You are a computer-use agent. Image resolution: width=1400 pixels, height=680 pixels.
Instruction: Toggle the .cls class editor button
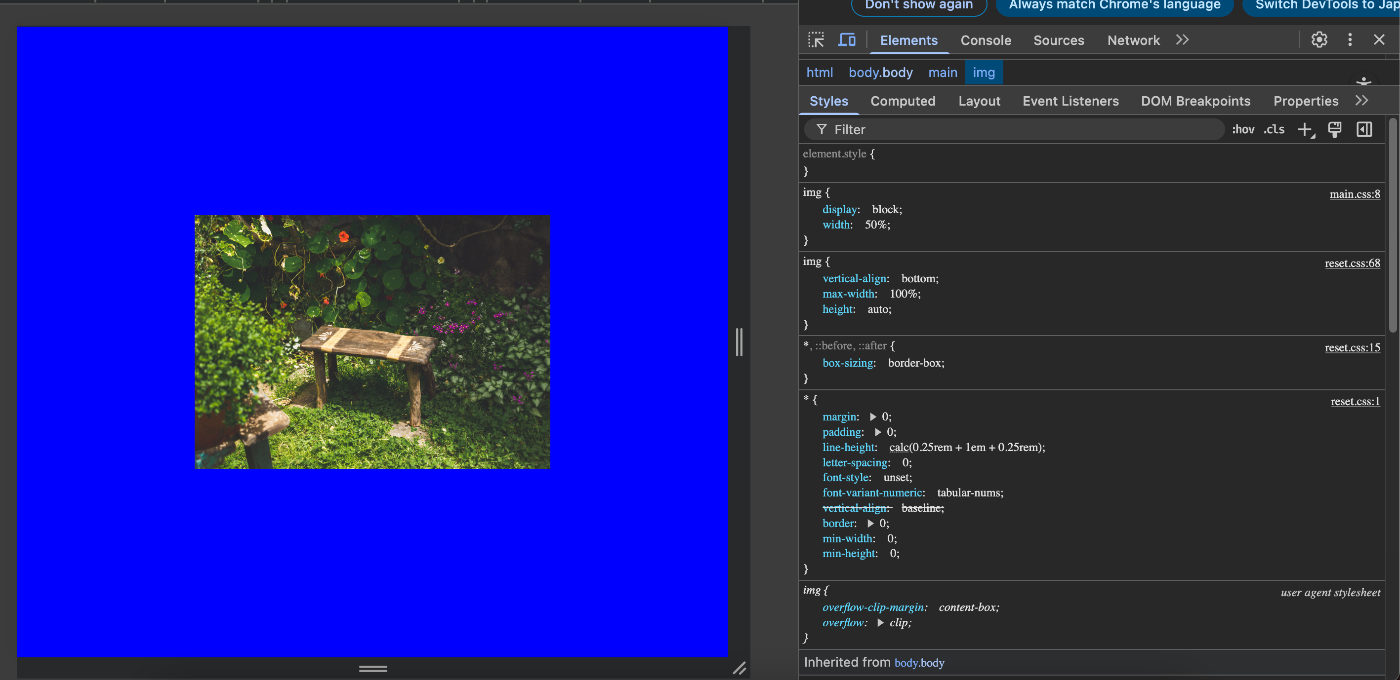tap(1274, 129)
